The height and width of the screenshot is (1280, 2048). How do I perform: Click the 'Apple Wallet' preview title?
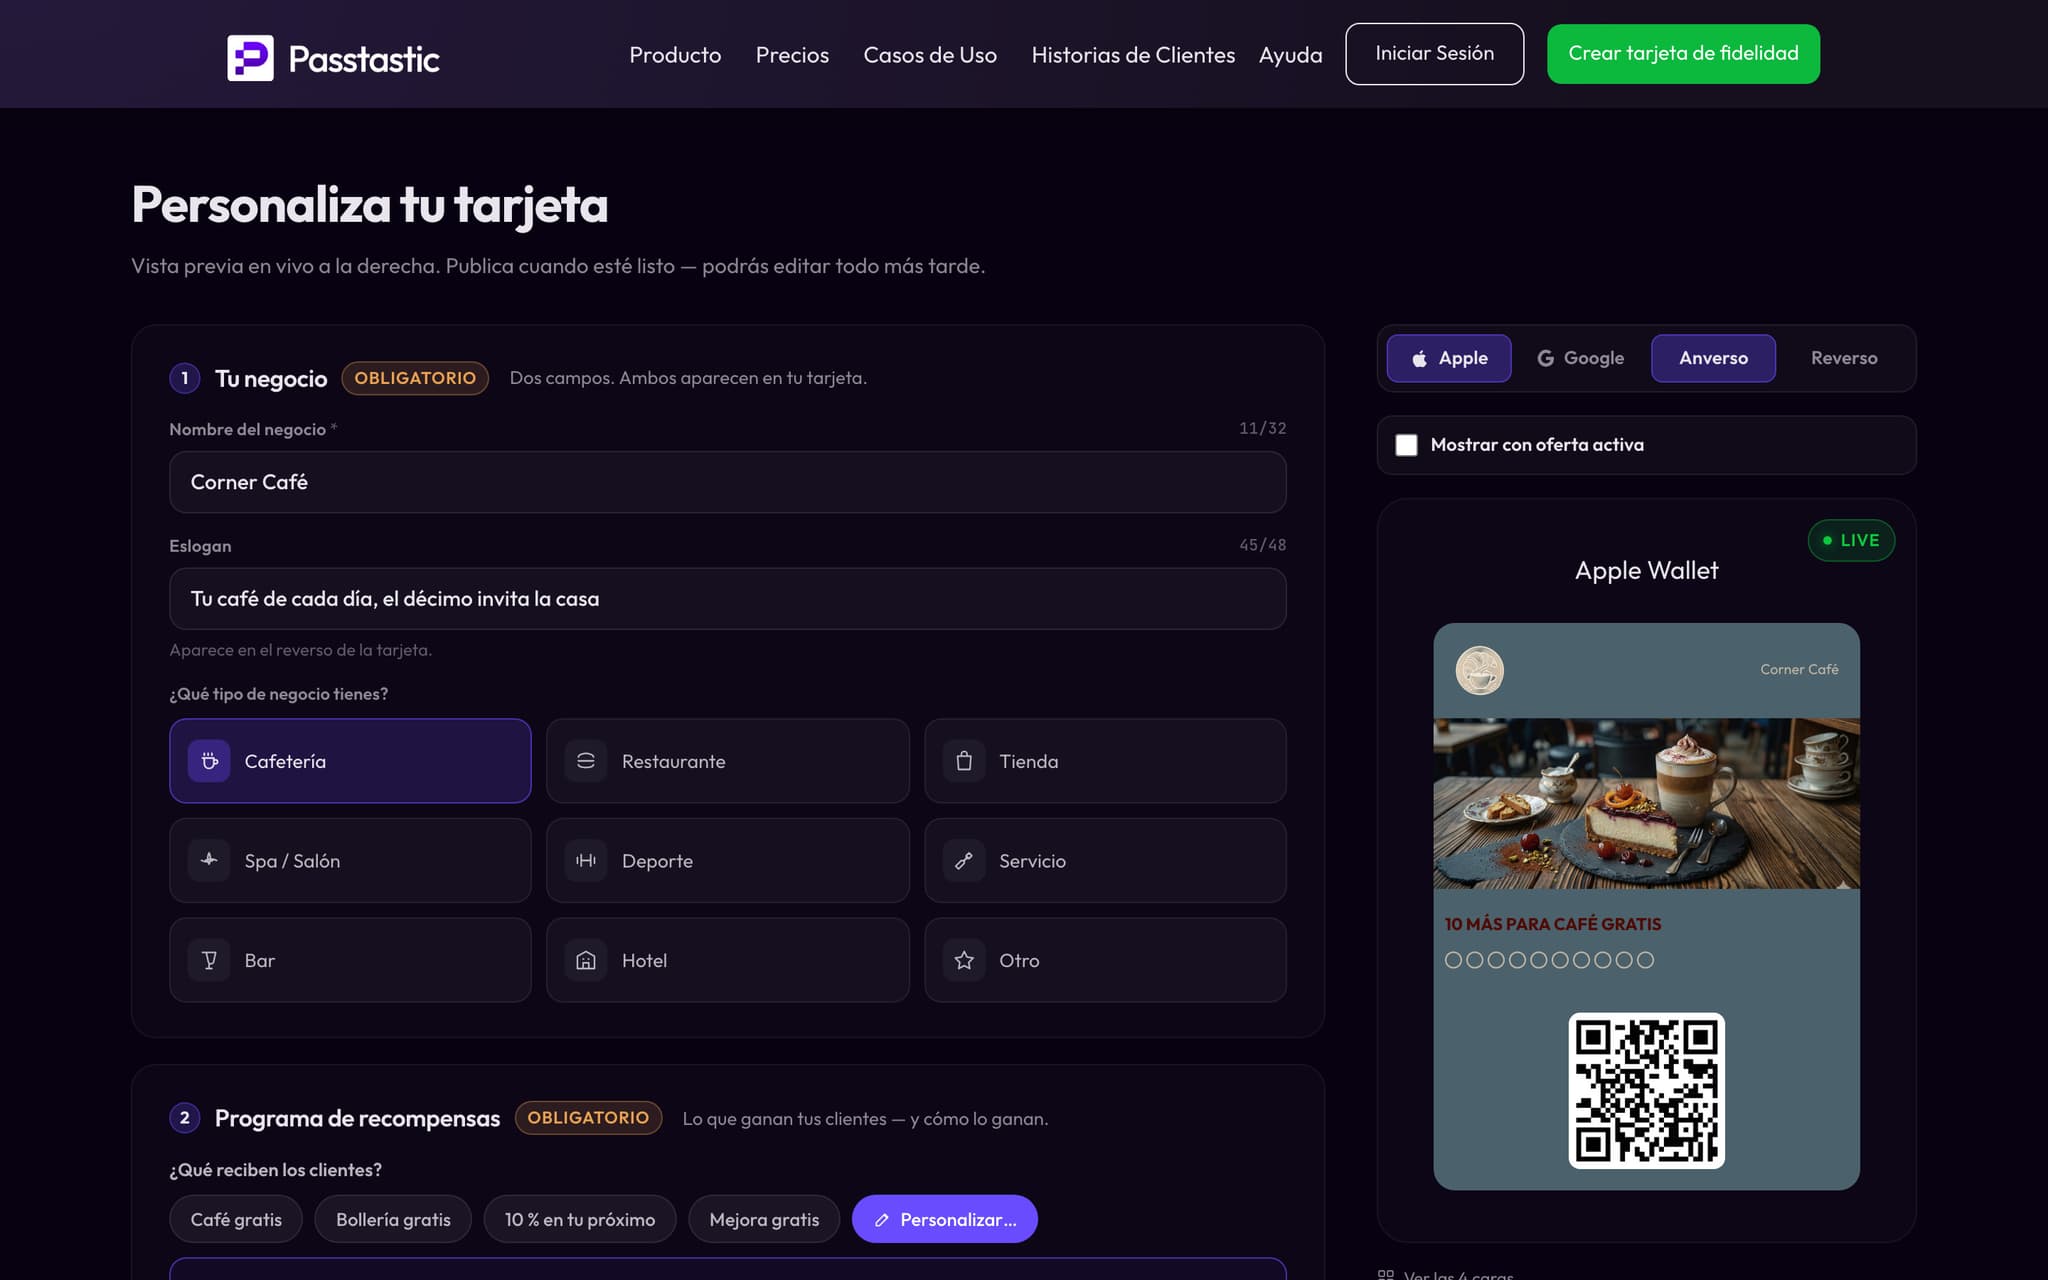point(1646,570)
